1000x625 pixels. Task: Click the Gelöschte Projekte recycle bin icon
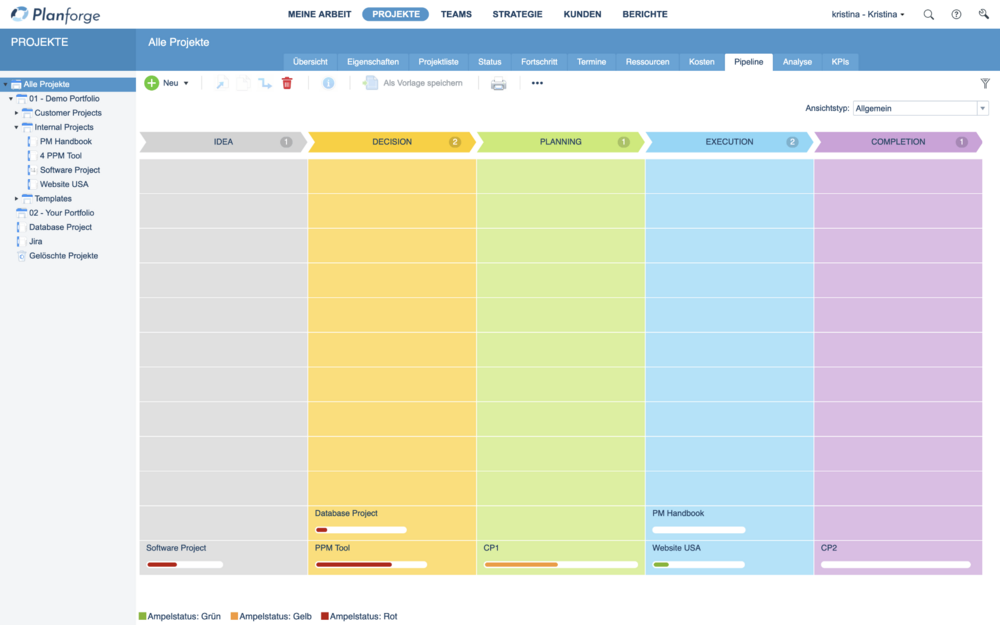21,256
